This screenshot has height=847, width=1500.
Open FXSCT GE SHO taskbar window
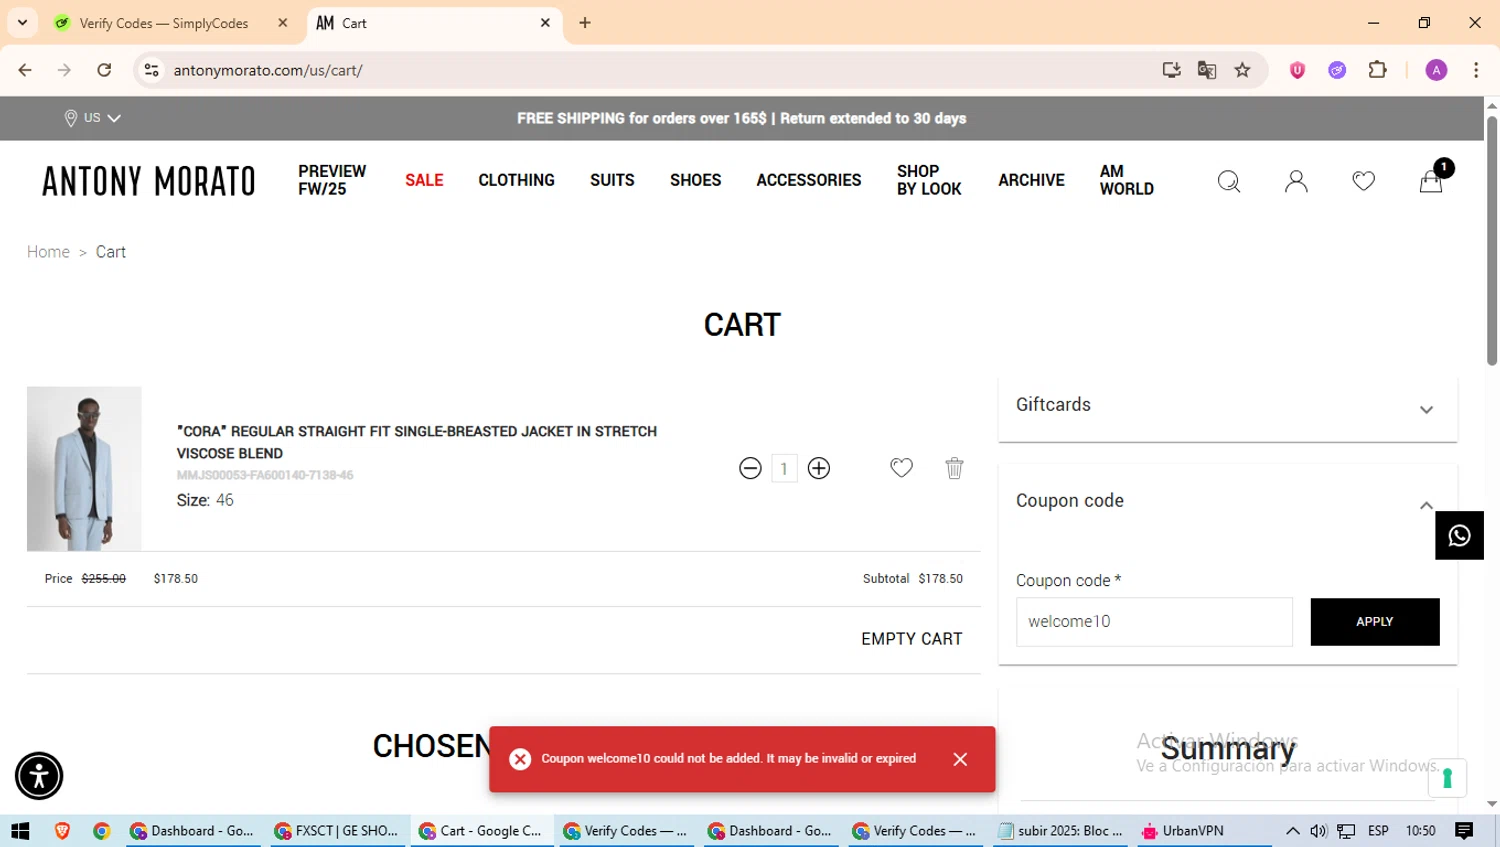pos(335,831)
